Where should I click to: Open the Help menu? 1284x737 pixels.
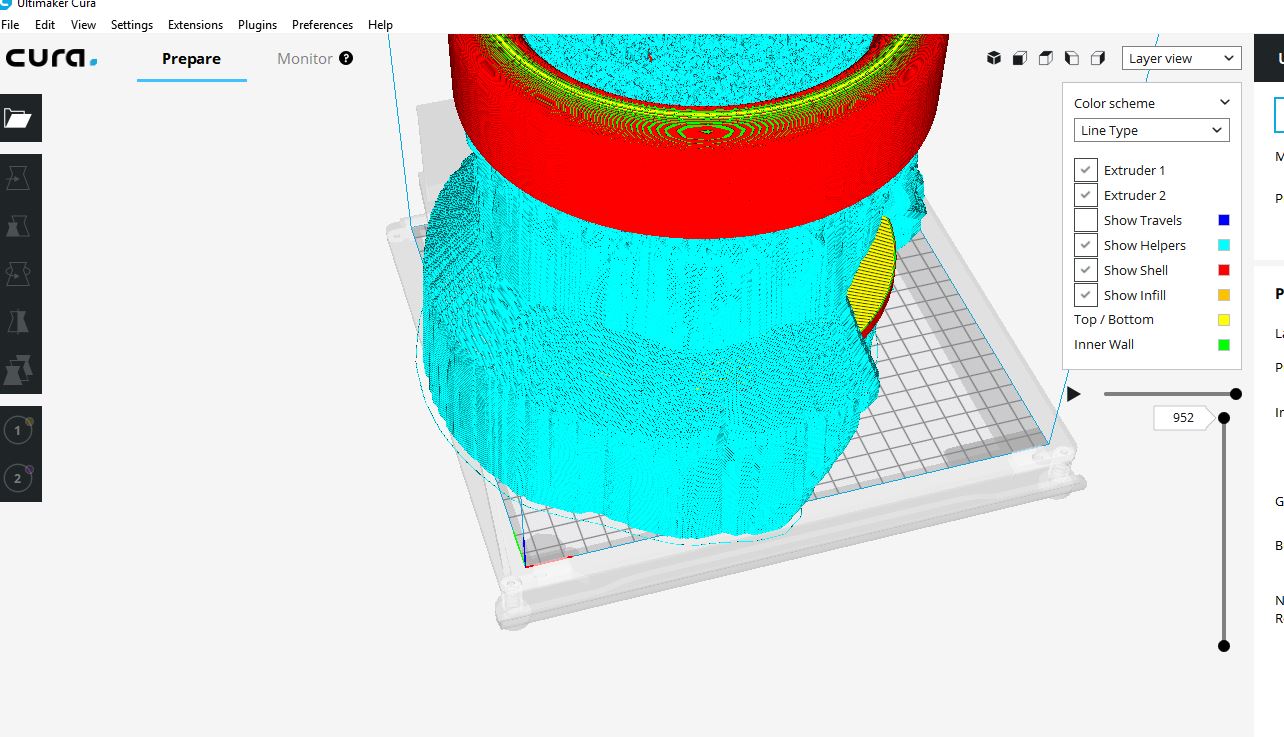tap(380, 24)
